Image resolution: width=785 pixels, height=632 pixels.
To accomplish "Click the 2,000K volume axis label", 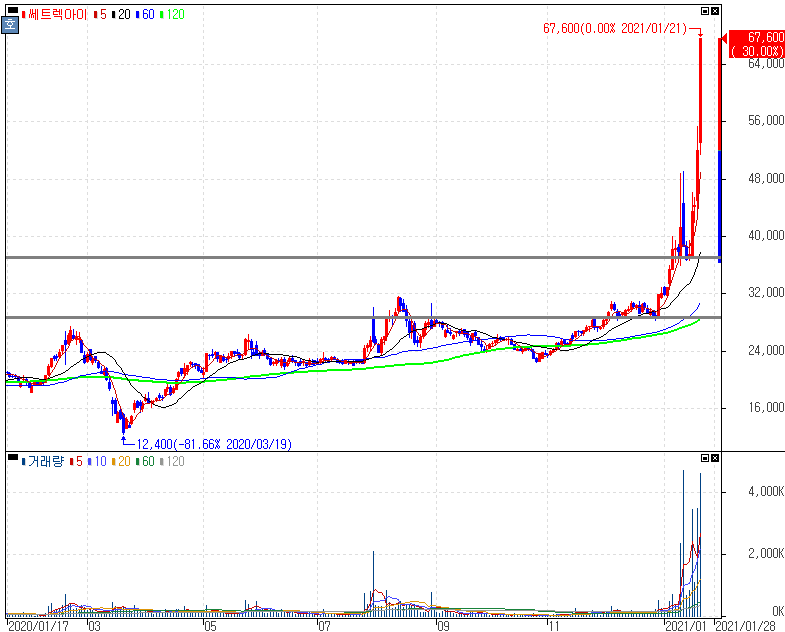I will (766, 553).
